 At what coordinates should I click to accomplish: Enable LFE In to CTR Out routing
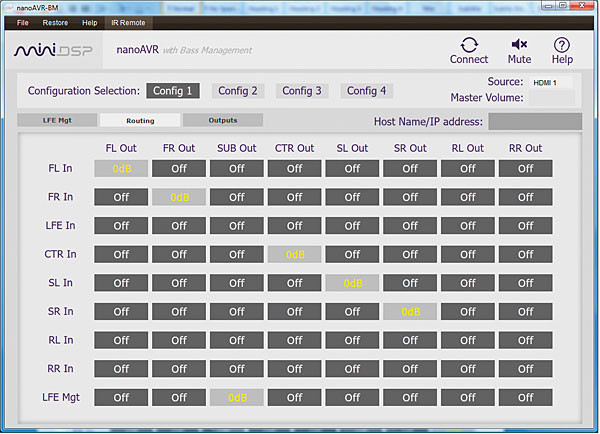coord(294,226)
